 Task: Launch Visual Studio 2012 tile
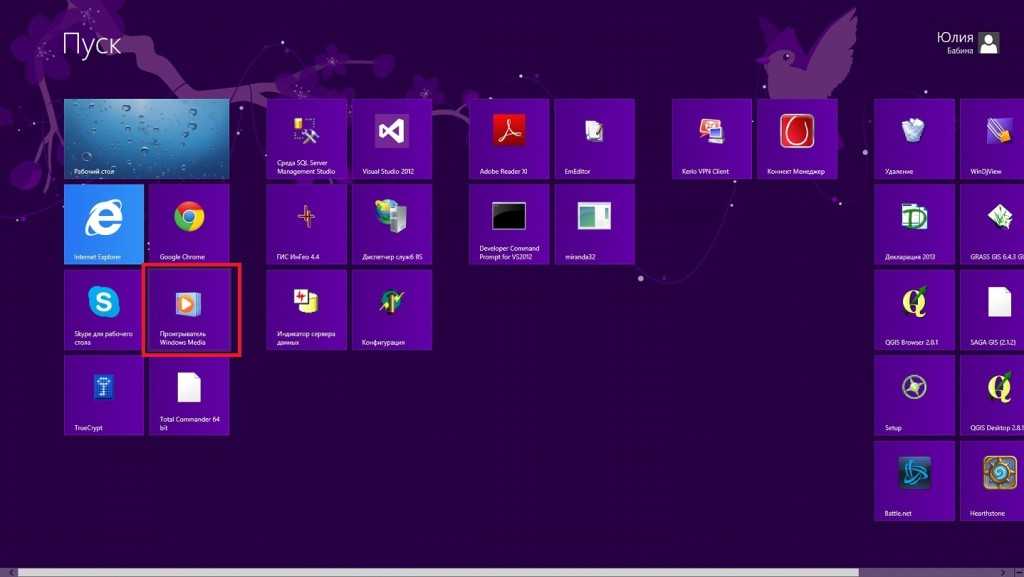392,139
